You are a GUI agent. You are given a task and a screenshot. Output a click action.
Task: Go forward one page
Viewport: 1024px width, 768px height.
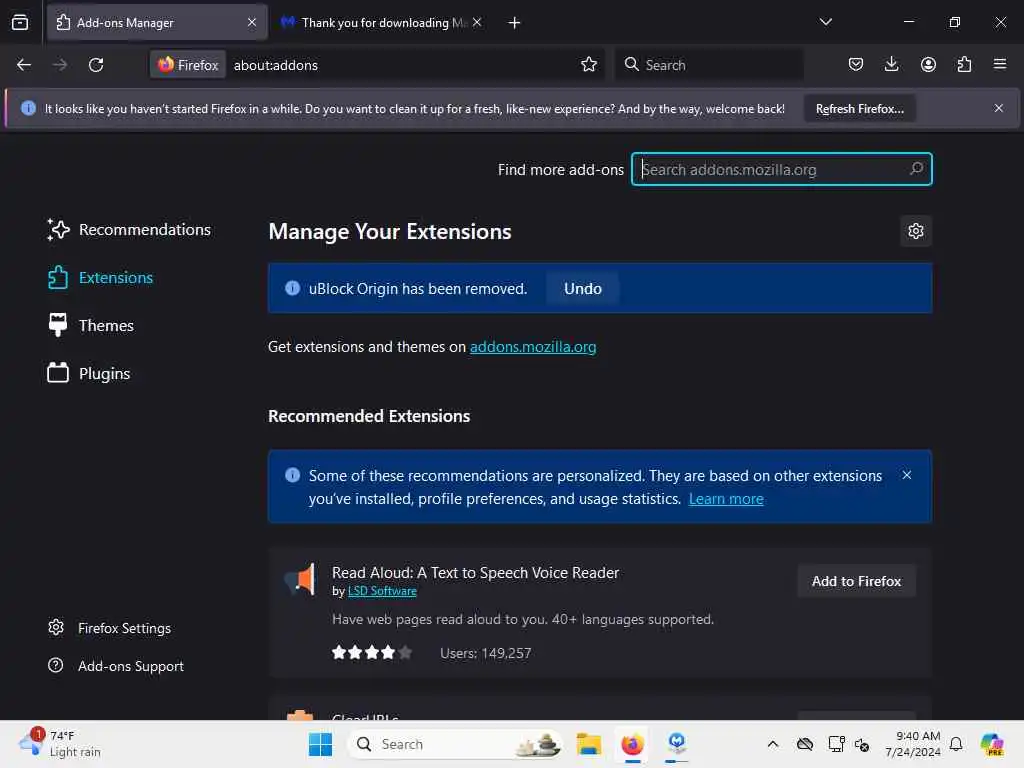(59, 65)
